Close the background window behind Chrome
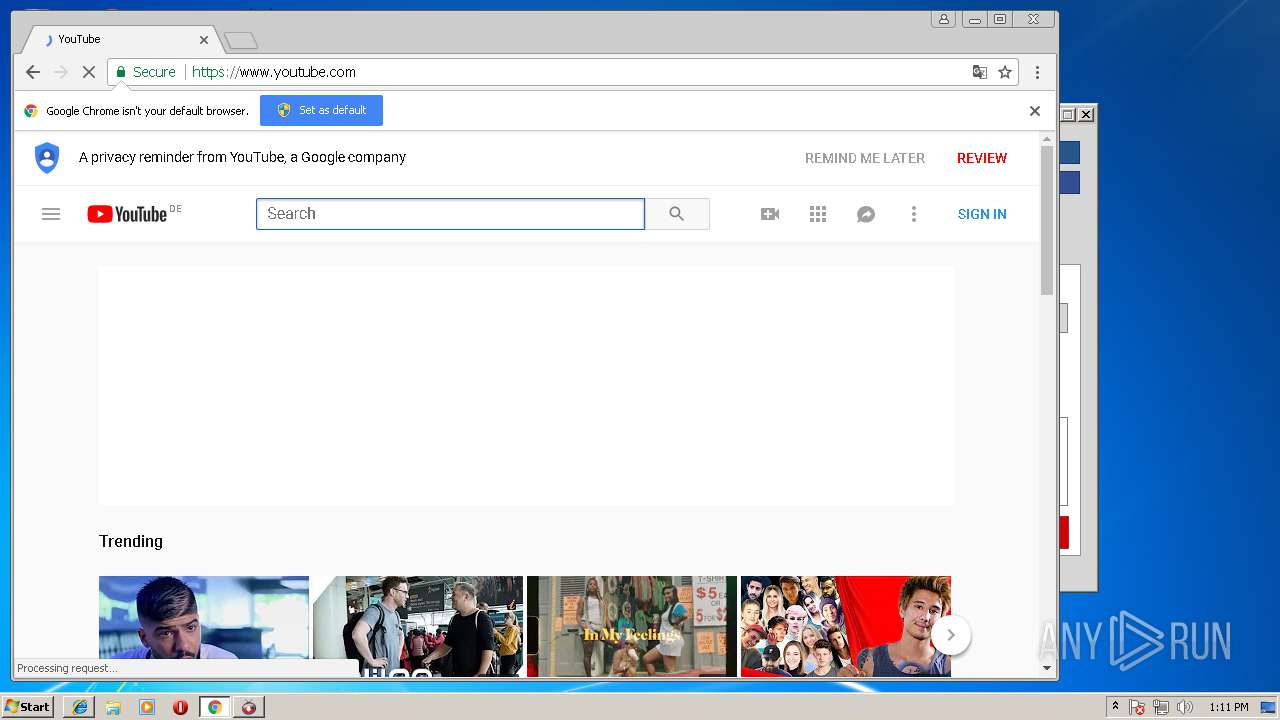The height and width of the screenshot is (720, 1280). [x=1086, y=115]
